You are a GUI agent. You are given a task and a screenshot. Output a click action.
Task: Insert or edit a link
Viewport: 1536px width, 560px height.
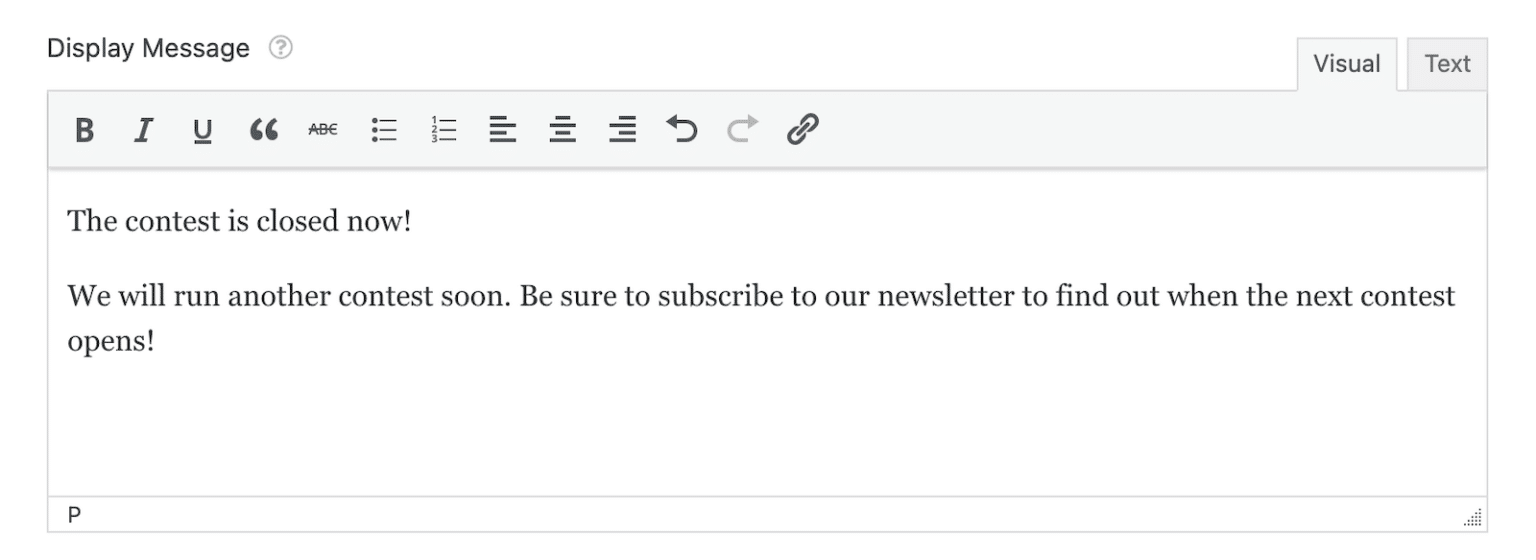click(802, 130)
